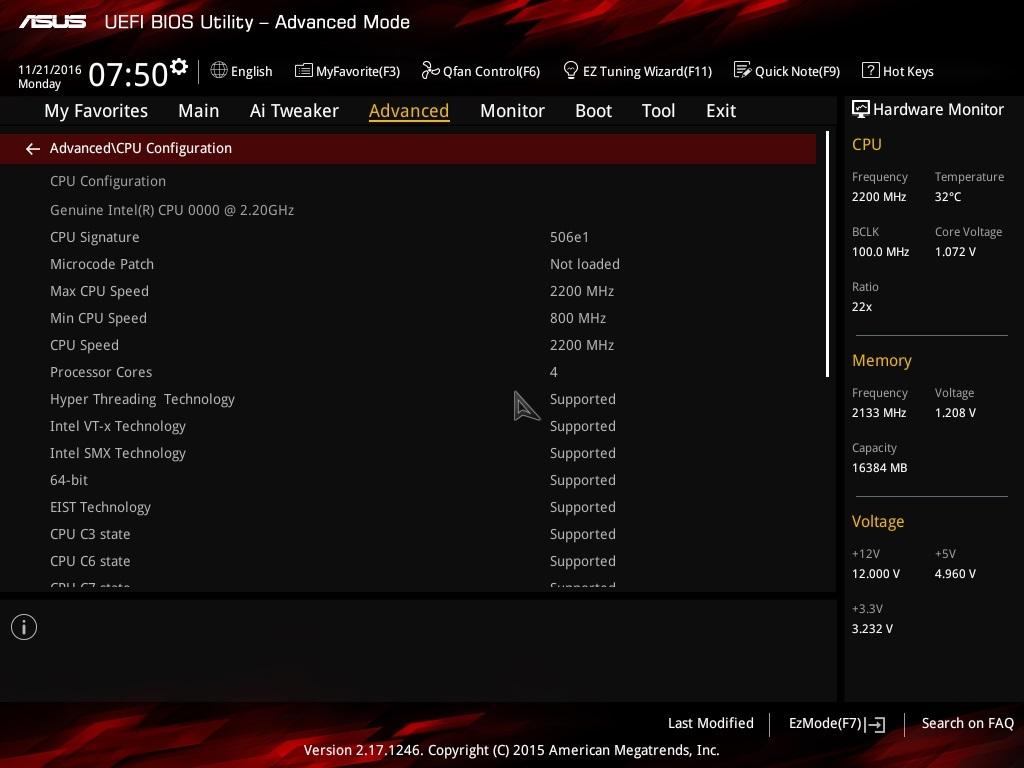
Task: Click the 800 MHz value
Action: (x=578, y=318)
